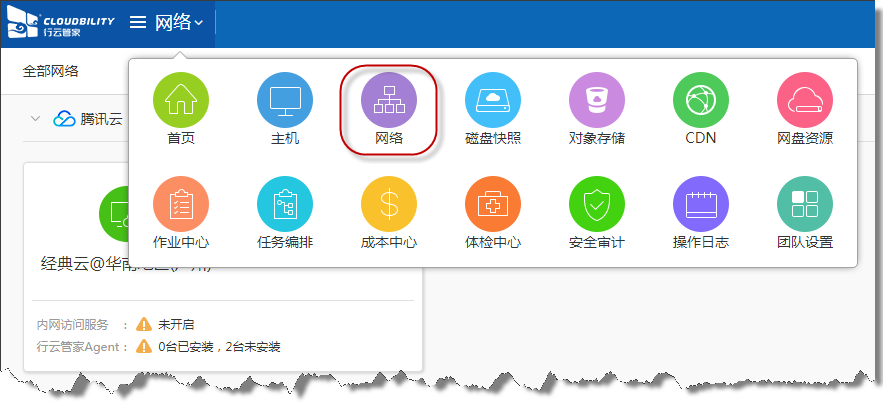Viewport: 883px width, 403px height.
Task: Open 作业中心 job center icon
Action: coord(181,205)
